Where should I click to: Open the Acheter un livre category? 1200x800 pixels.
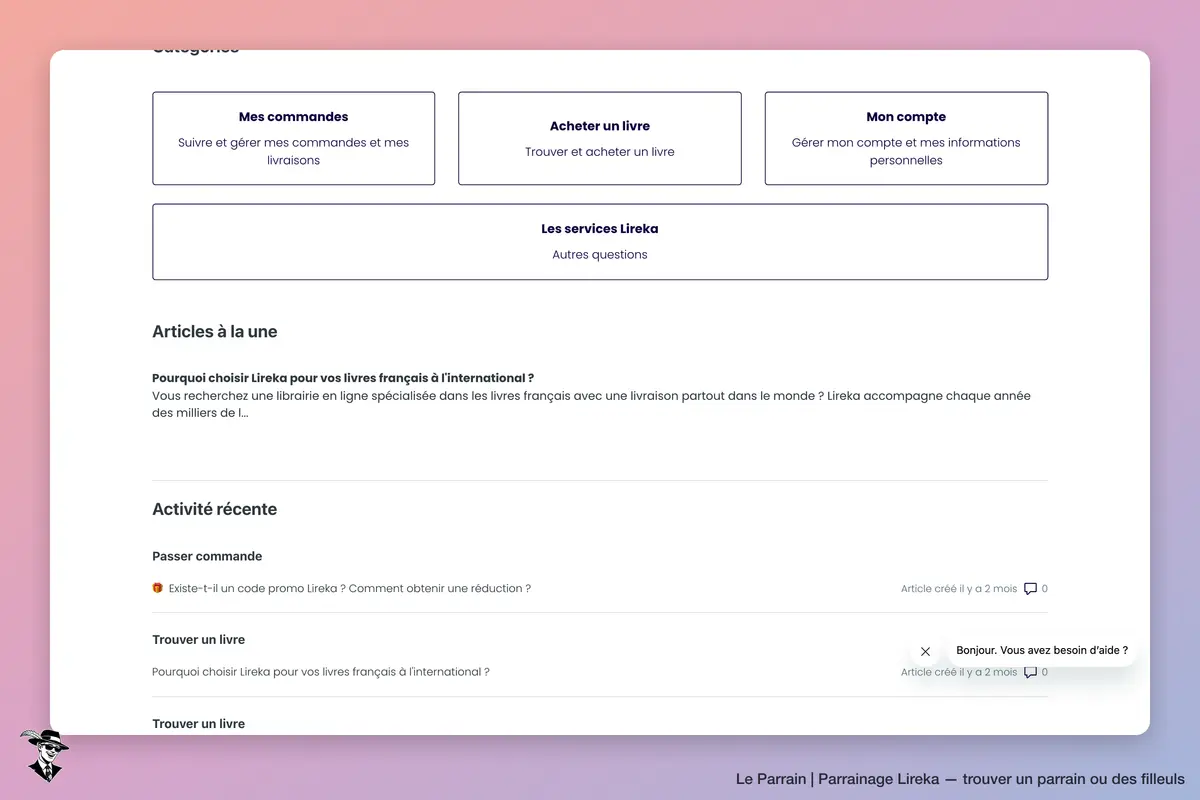(x=600, y=138)
